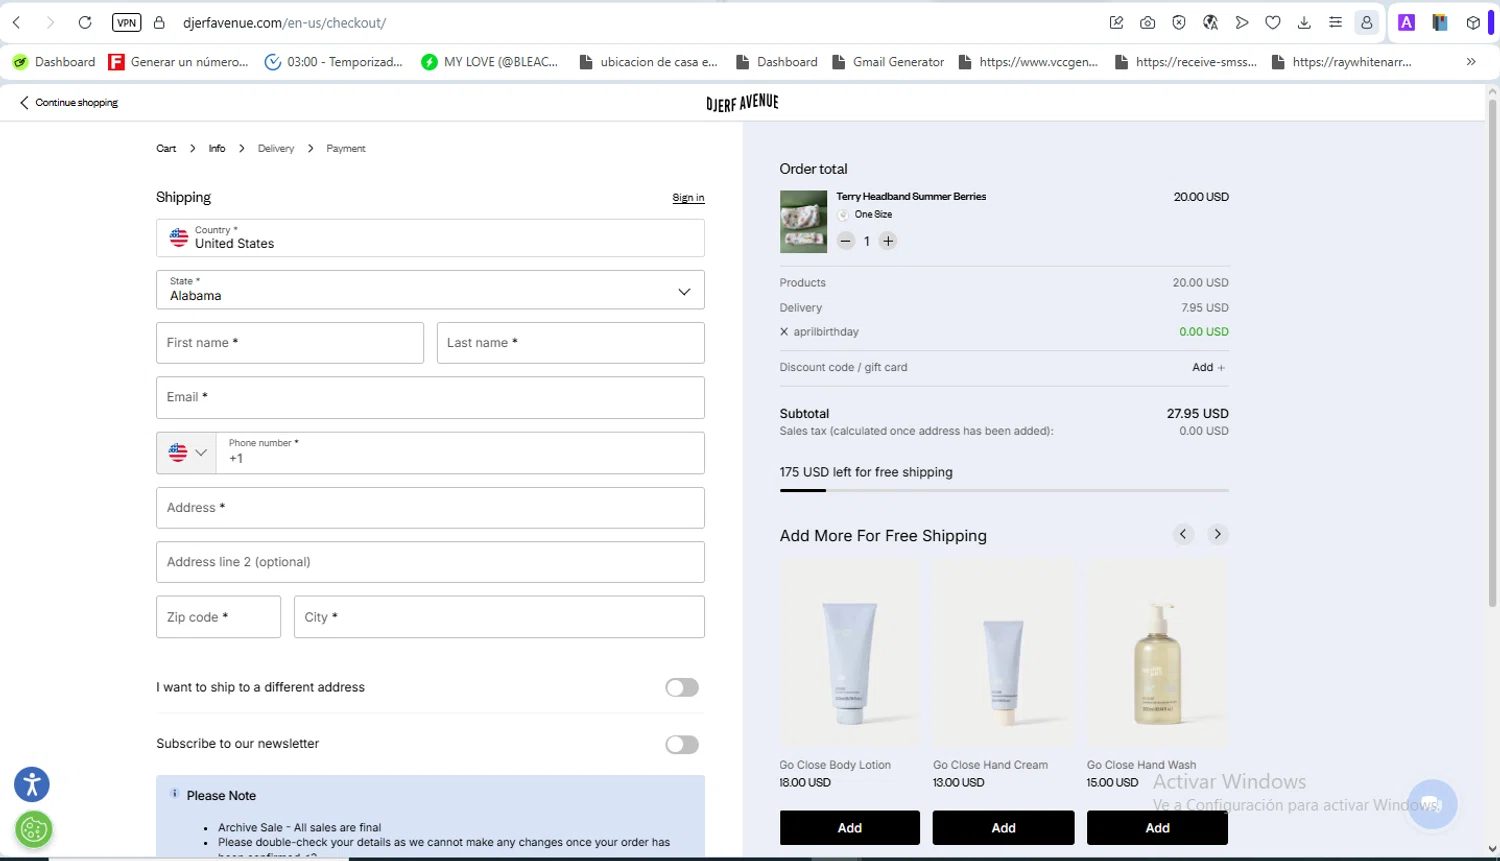Click the Sign in link
This screenshot has width=1500, height=861.
(x=688, y=198)
